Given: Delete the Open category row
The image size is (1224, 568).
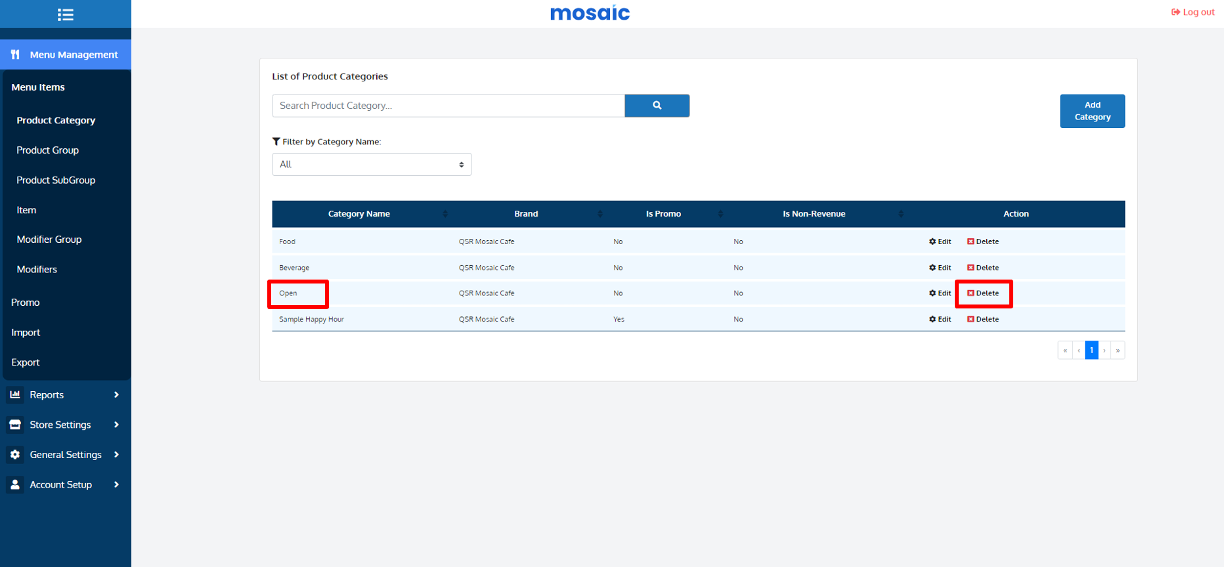Looking at the screenshot, I should coord(983,293).
